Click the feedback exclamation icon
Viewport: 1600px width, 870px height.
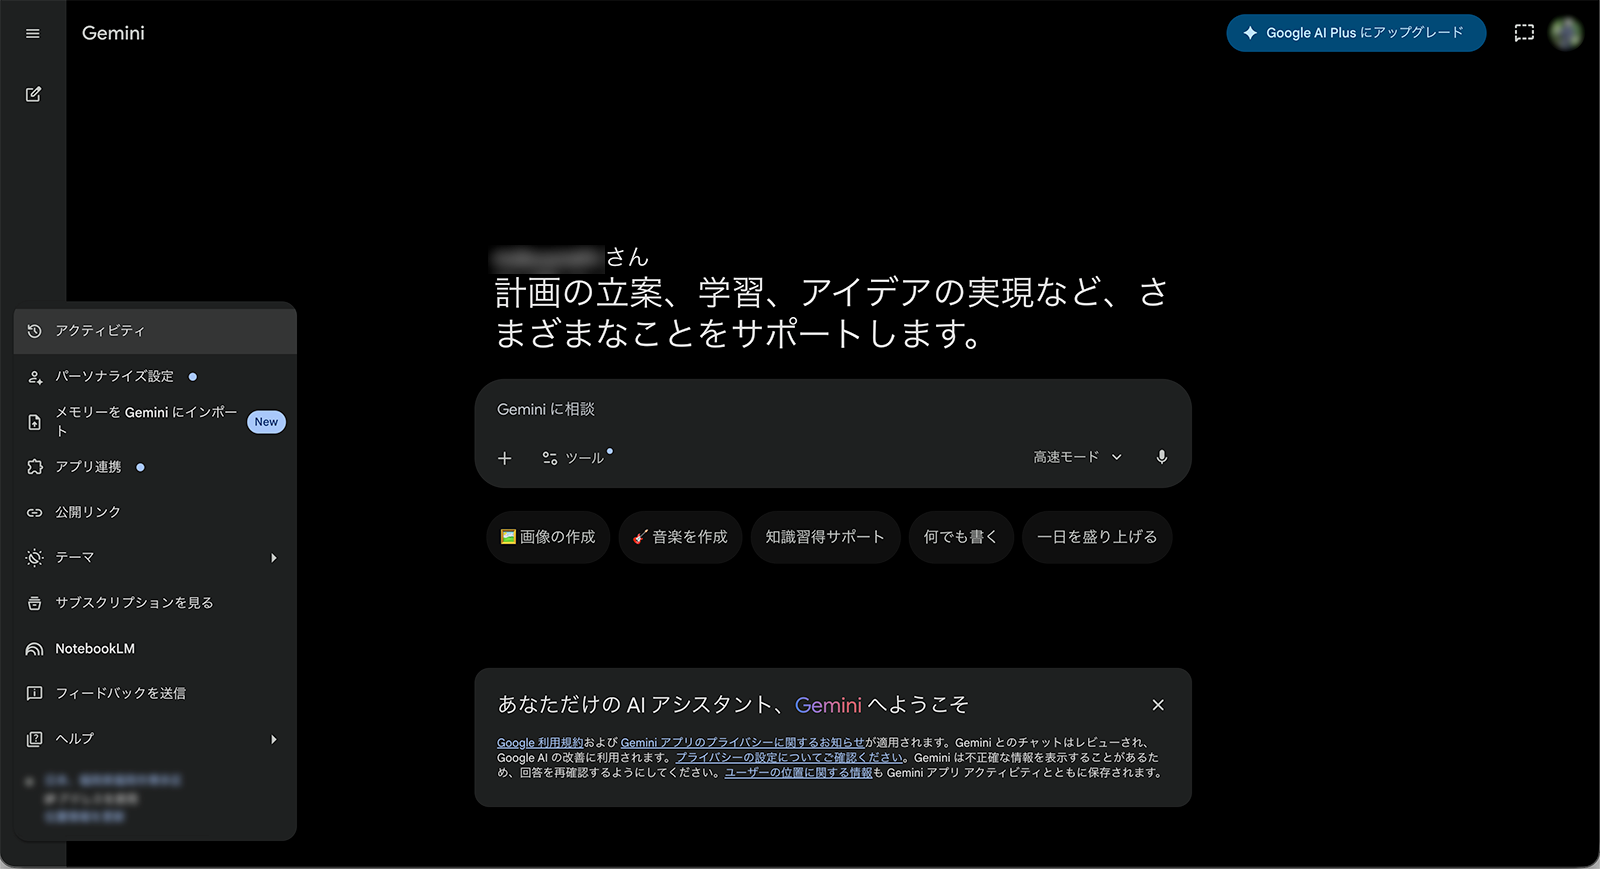pos(35,693)
